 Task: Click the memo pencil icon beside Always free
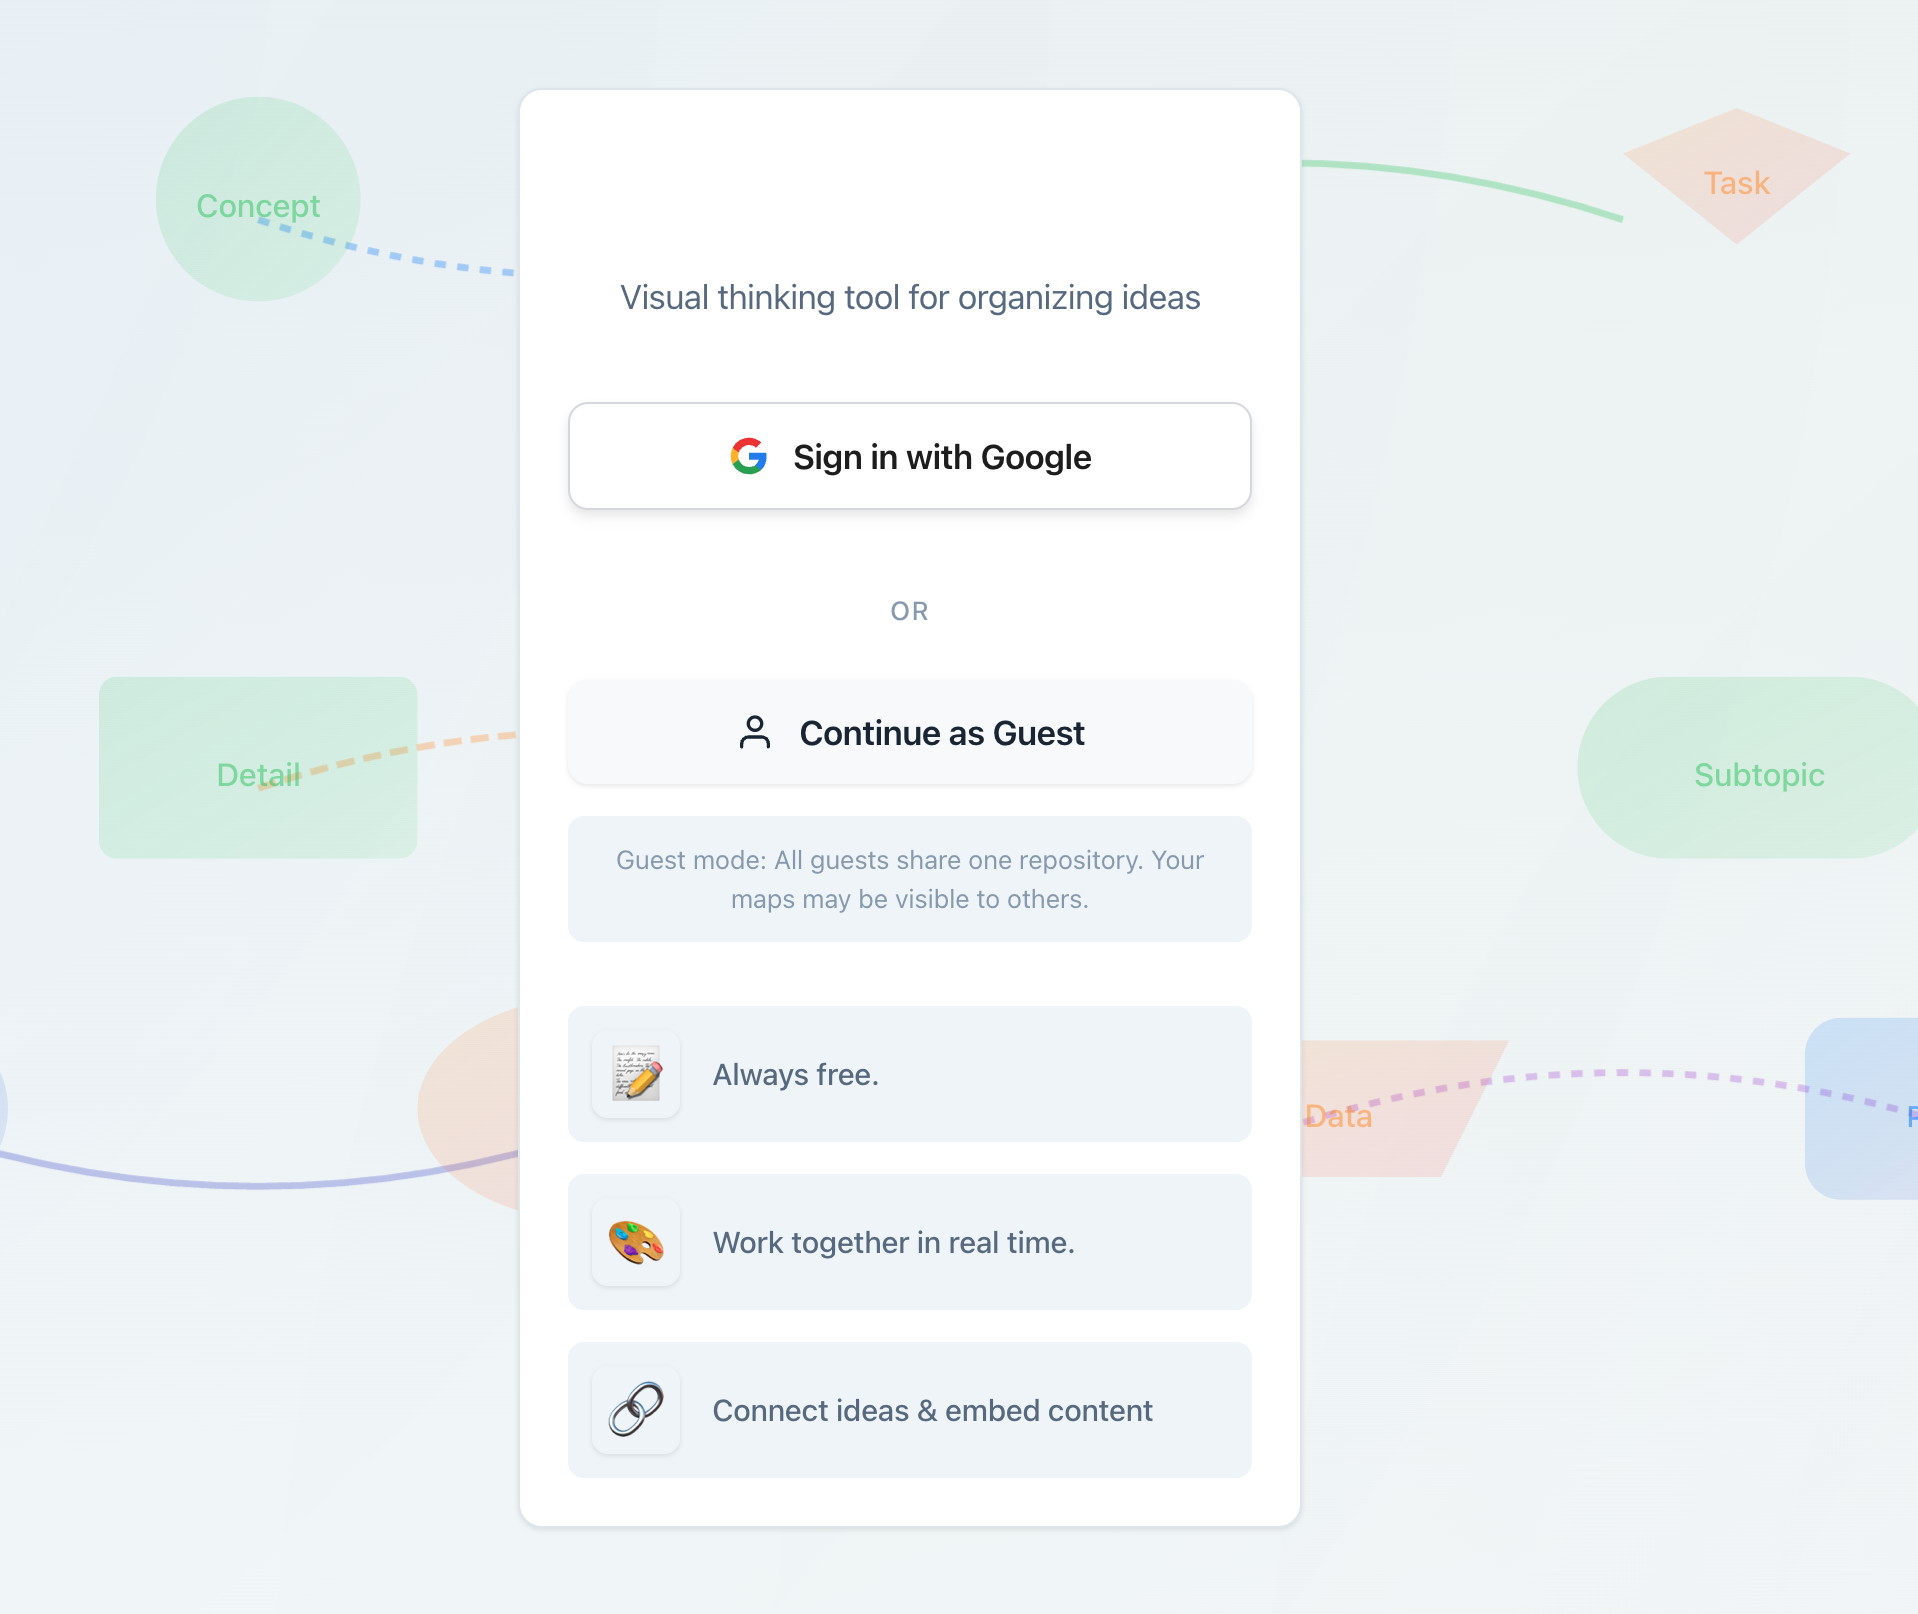click(x=636, y=1074)
